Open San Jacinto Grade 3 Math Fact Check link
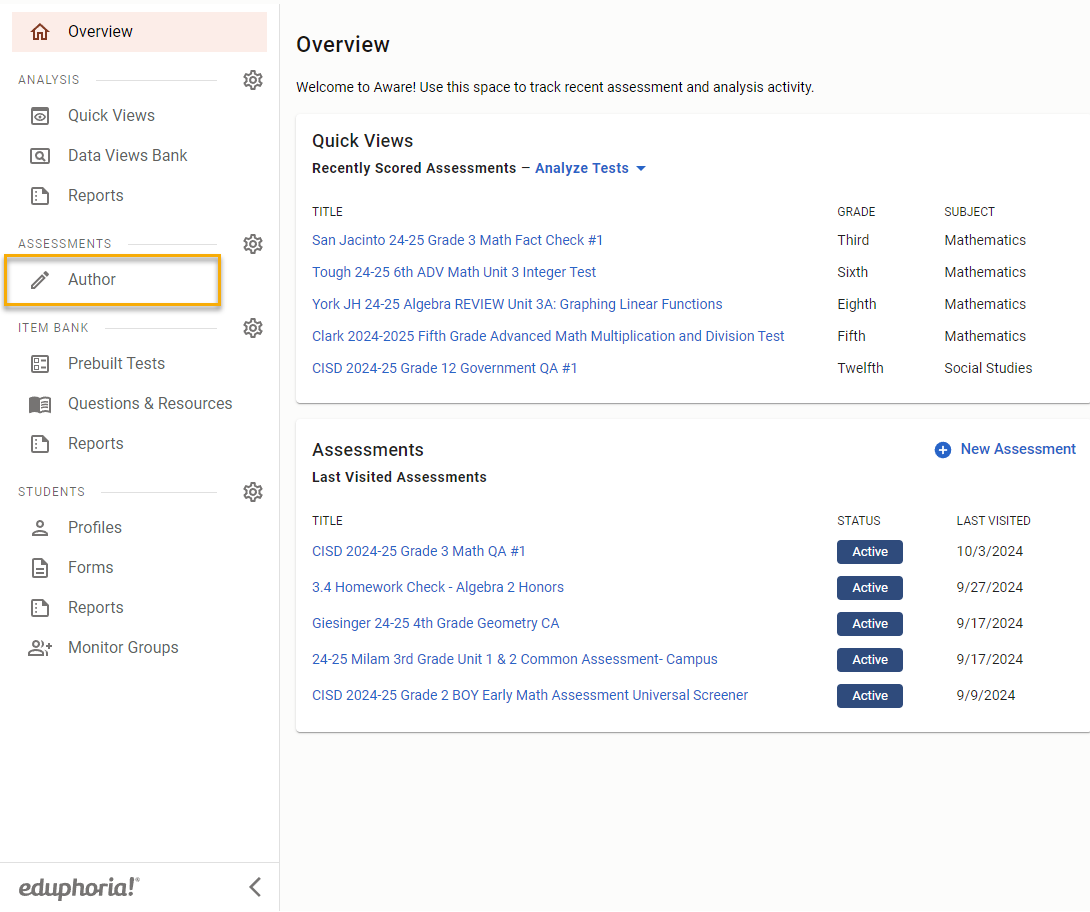 coord(457,240)
